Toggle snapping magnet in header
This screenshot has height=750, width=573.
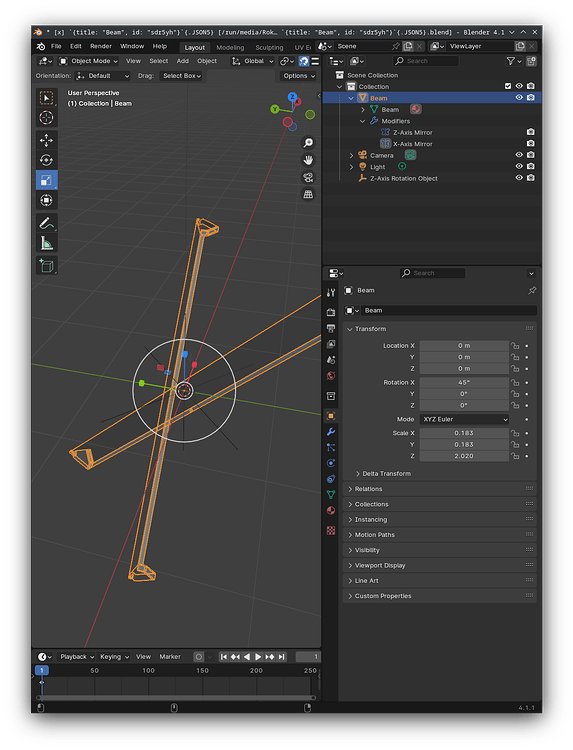(304, 61)
